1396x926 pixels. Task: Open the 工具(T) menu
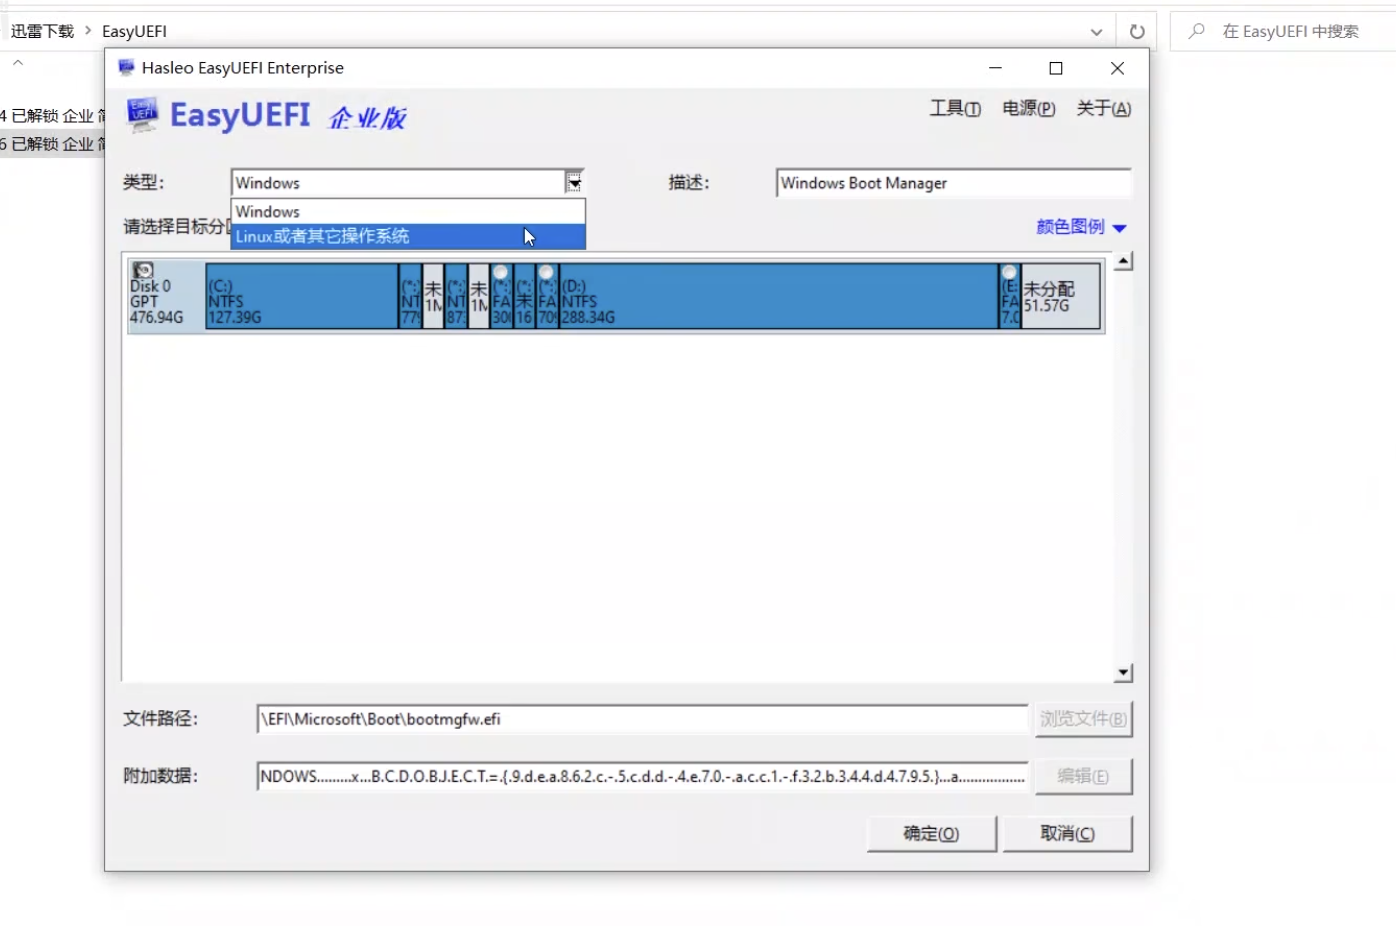955,108
